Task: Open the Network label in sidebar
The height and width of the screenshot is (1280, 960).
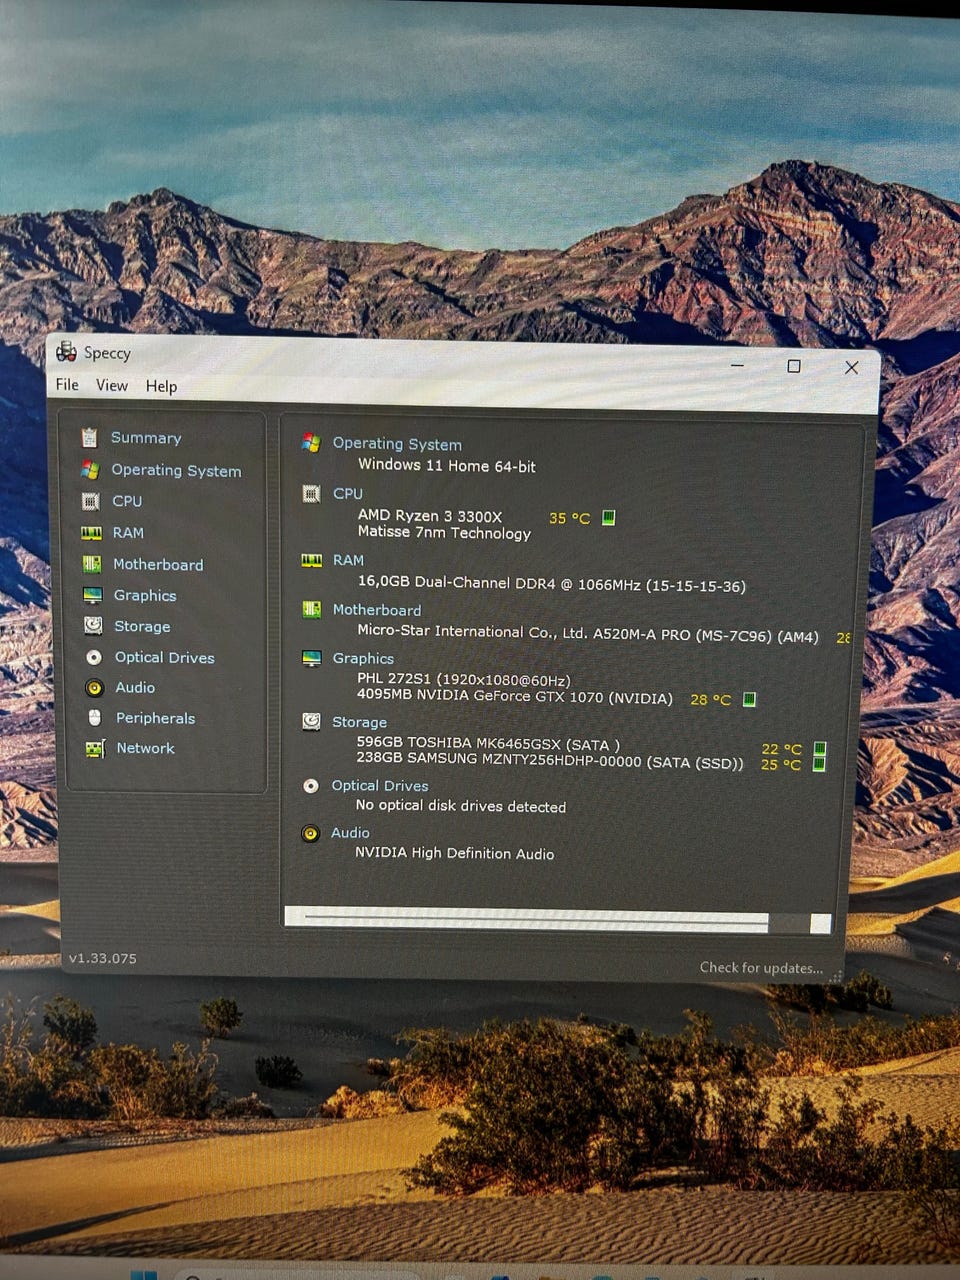Action: tap(145, 748)
